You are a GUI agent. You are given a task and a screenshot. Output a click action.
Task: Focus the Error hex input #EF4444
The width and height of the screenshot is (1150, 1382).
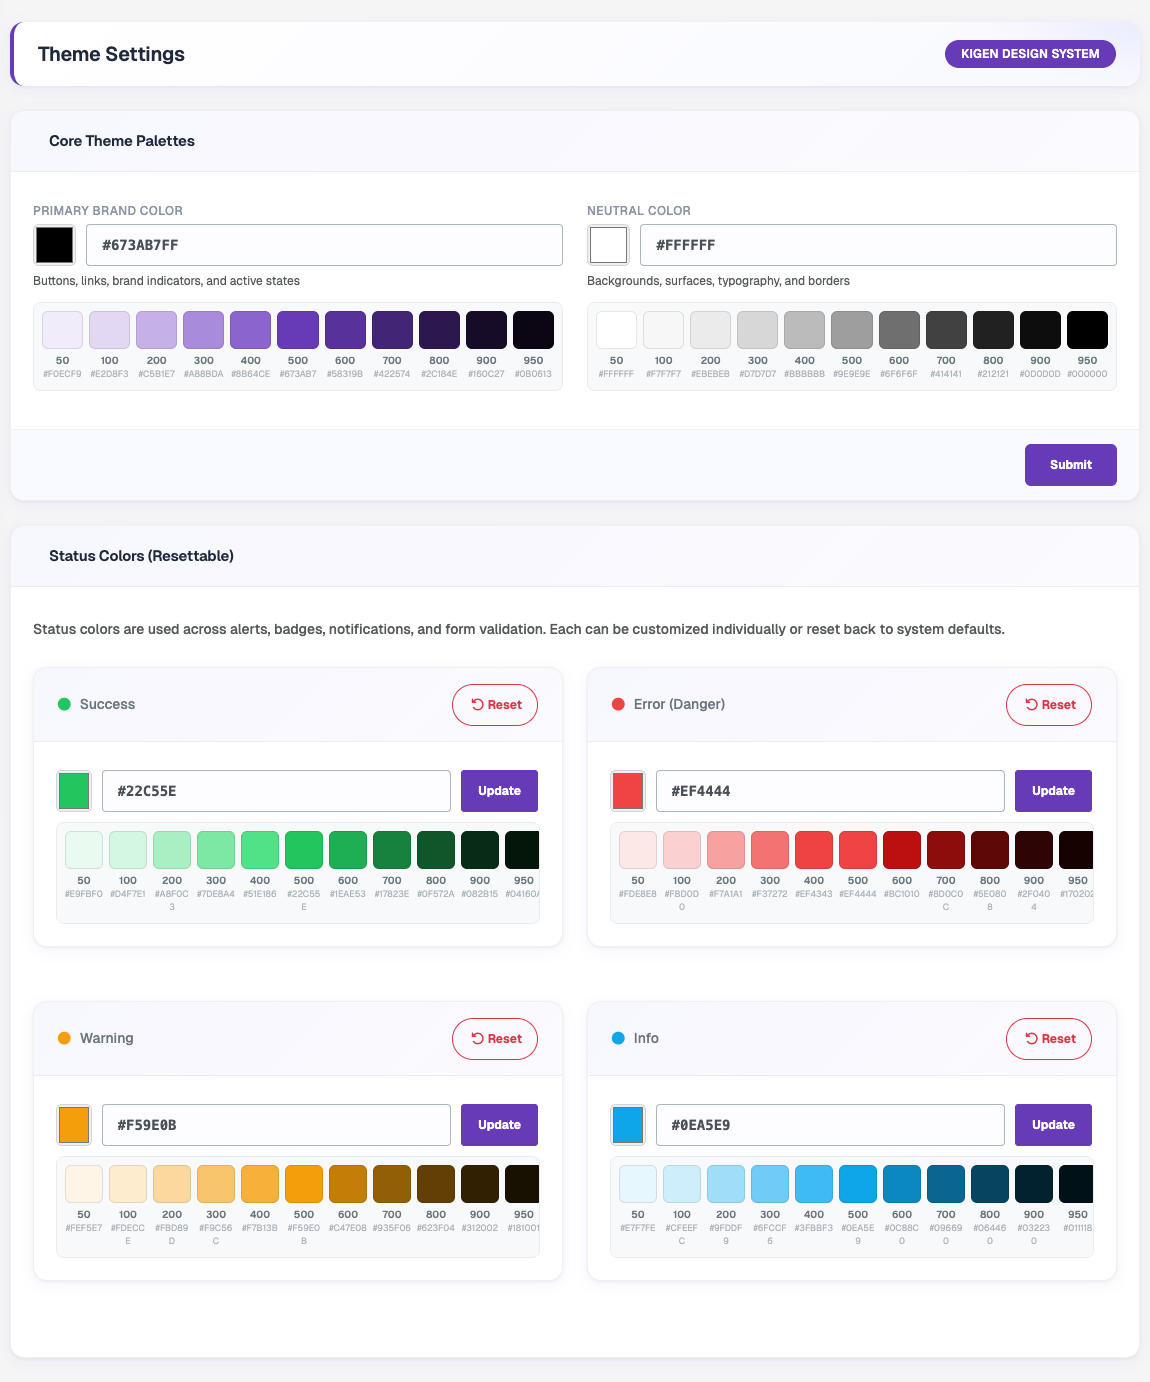tap(830, 791)
